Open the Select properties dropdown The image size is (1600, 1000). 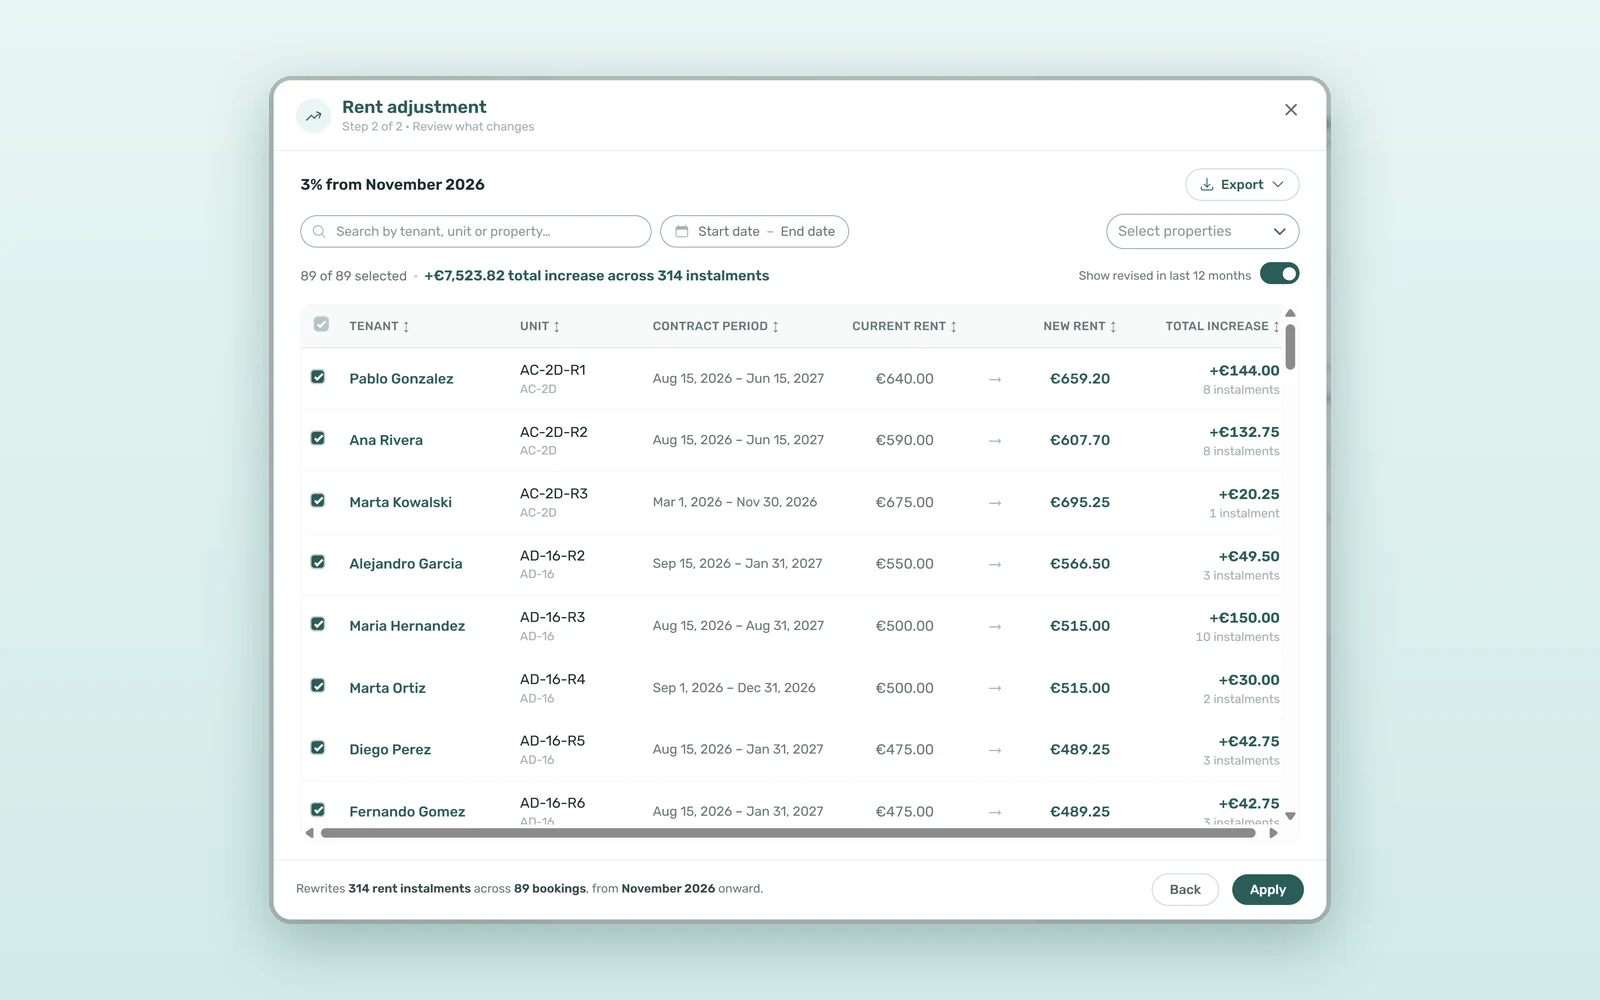point(1202,231)
